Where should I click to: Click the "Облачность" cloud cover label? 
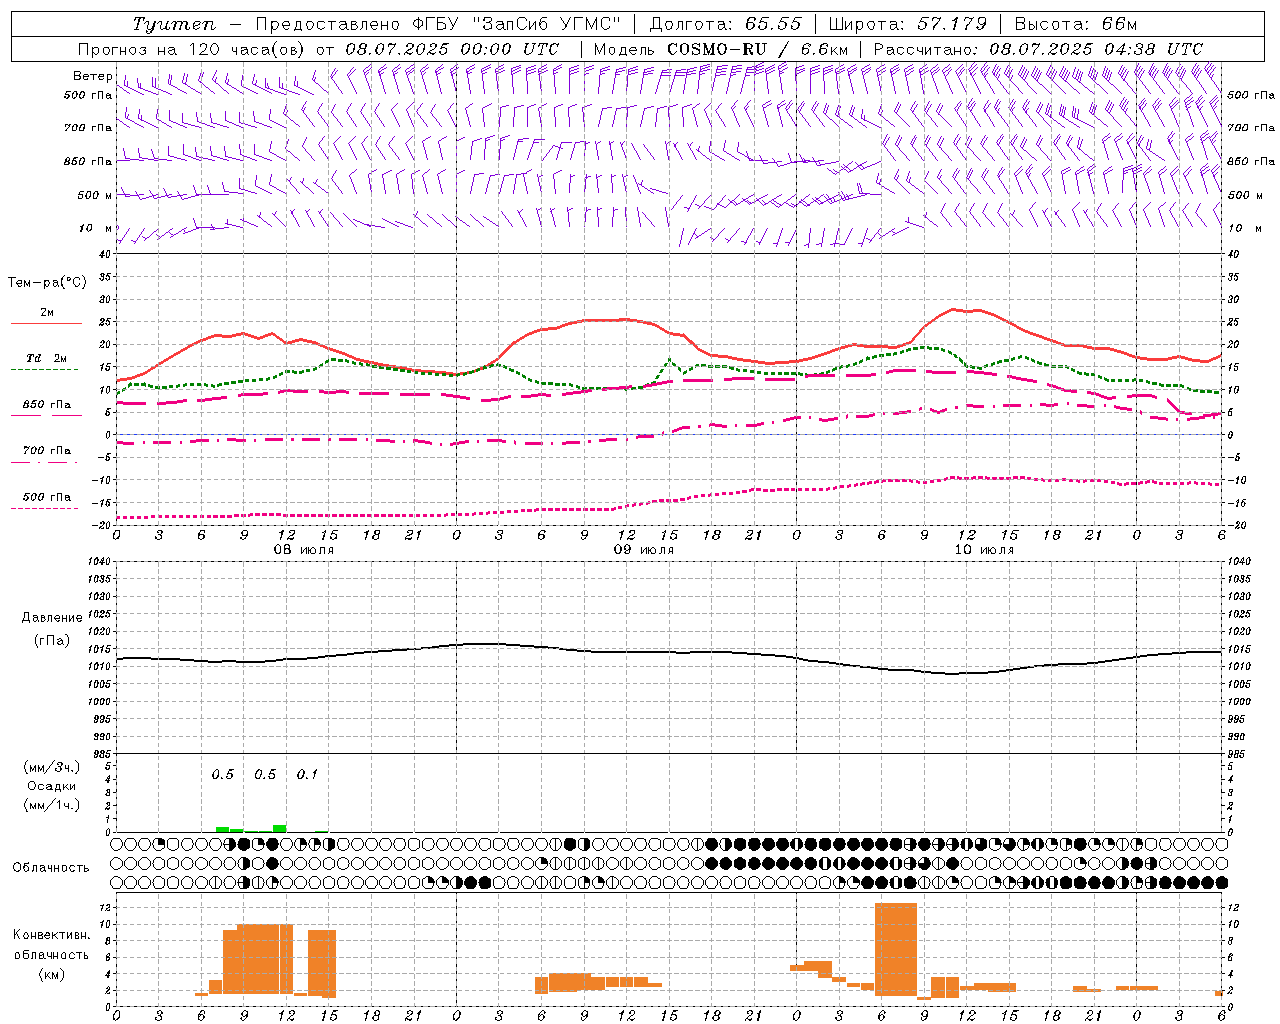click(51, 868)
